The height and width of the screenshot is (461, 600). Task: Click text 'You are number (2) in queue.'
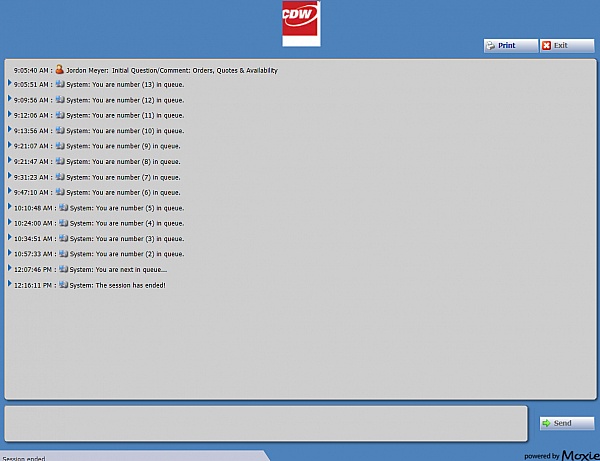click(140, 254)
